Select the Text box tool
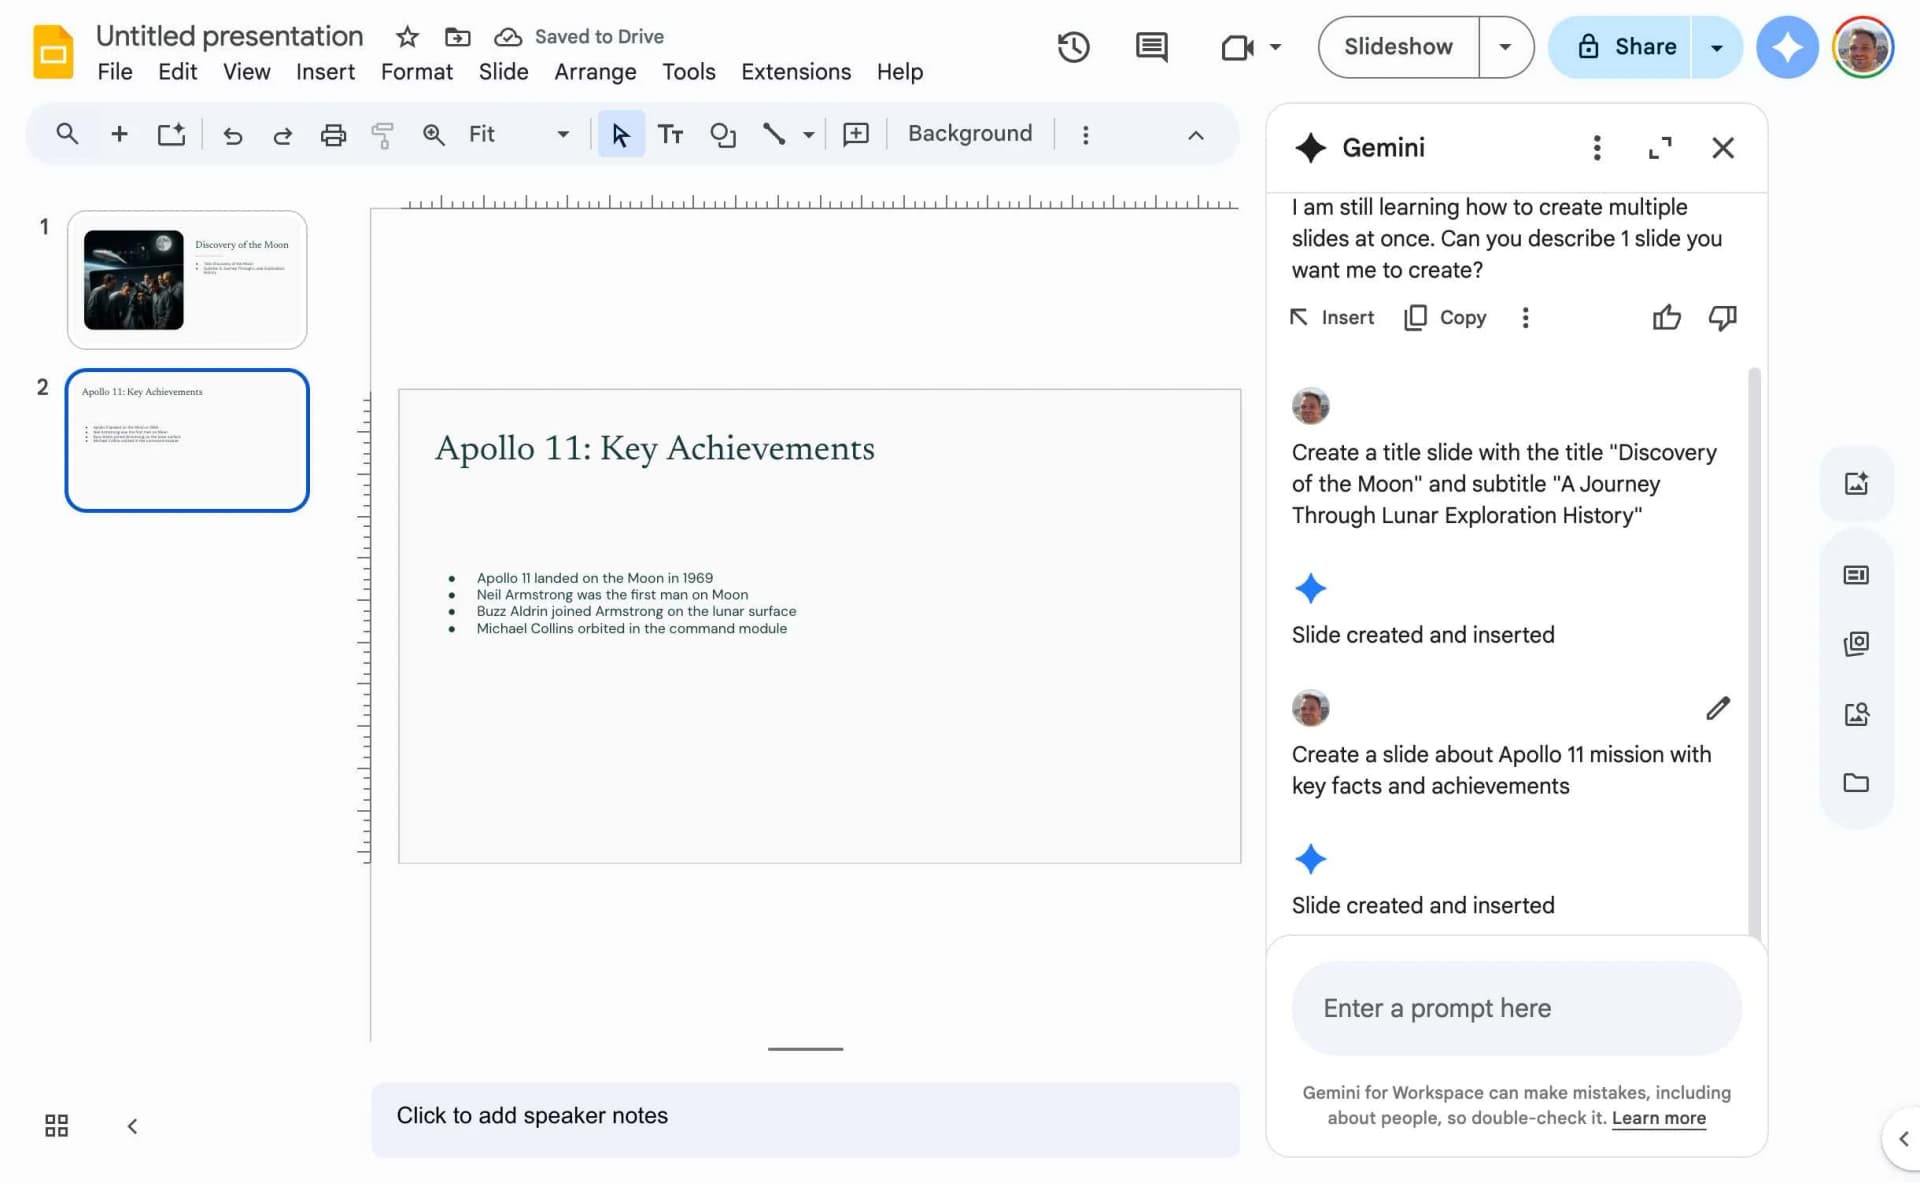 click(670, 134)
